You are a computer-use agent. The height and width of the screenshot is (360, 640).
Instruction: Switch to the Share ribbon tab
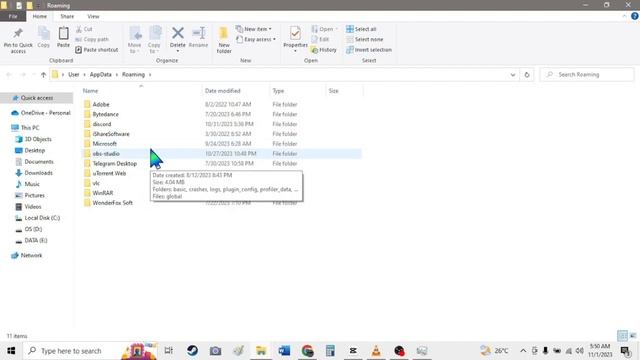tap(67, 16)
